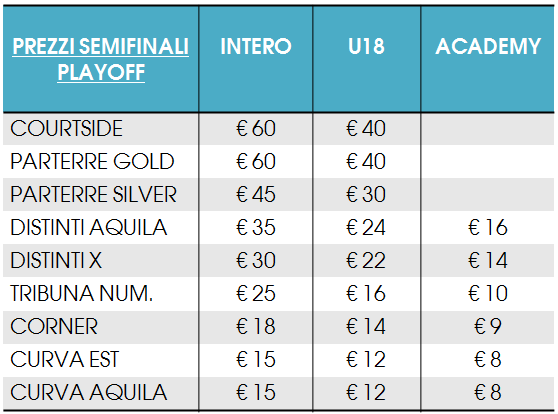This screenshot has width=558, height=414.
Task: Select the DISTINTI AQUILA row label
Action: [x=89, y=227]
